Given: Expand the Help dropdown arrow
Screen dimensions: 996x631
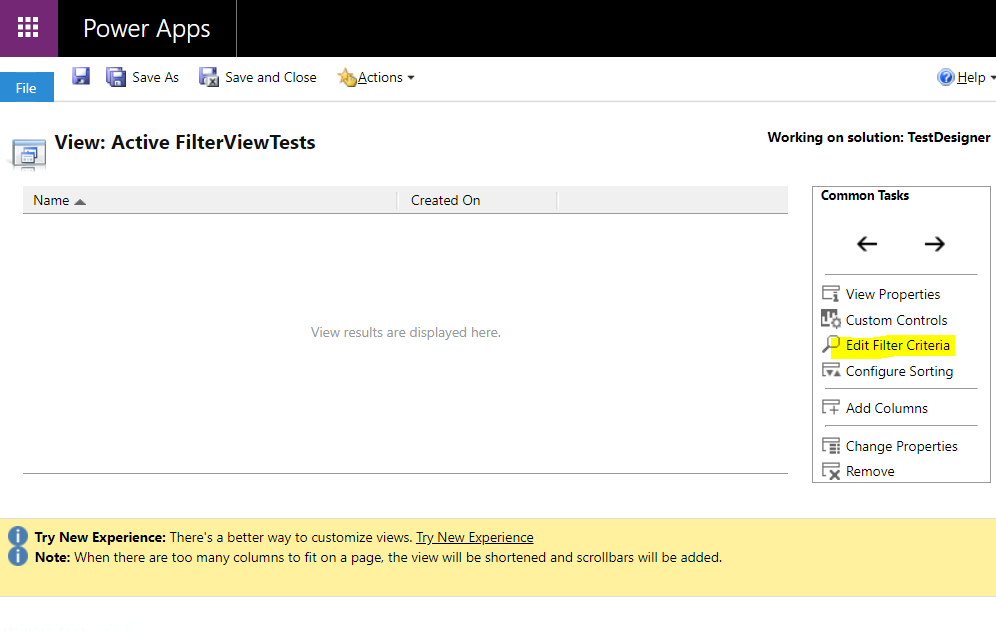Looking at the screenshot, I should pos(992,78).
